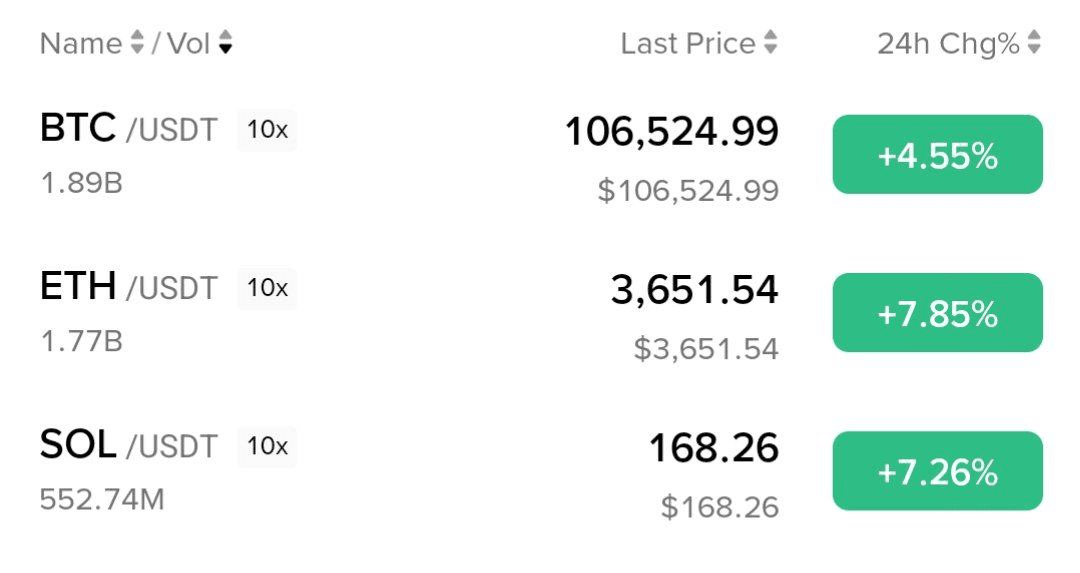
Task: Click the sort arrows next to Vol
Action: pyautogui.click(x=225, y=43)
